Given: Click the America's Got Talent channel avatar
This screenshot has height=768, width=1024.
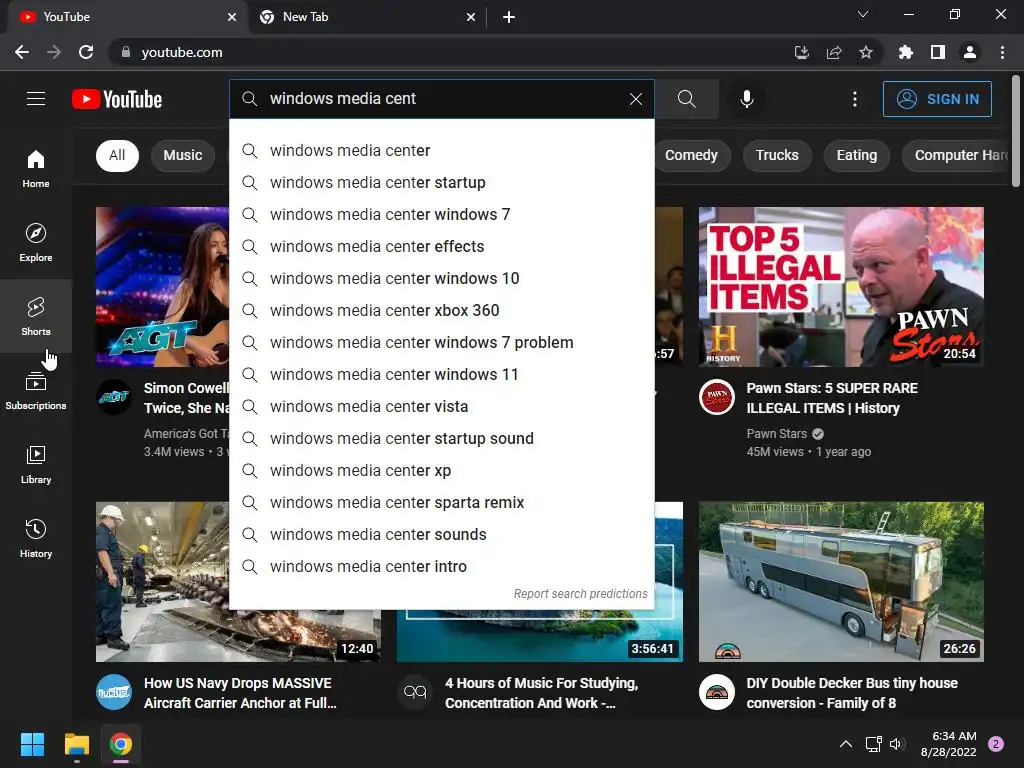Looking at the screenshot, I should pos(114,396).
